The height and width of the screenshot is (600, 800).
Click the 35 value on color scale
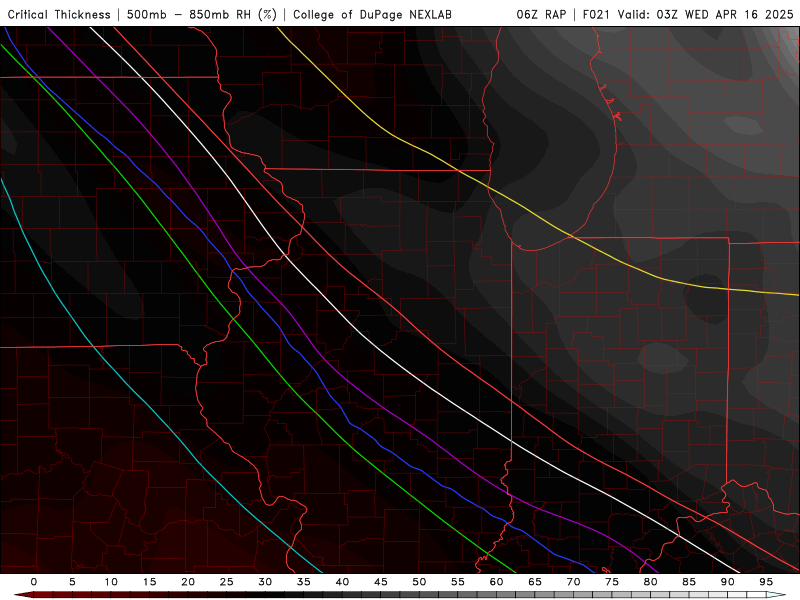[x=304, y=582]
